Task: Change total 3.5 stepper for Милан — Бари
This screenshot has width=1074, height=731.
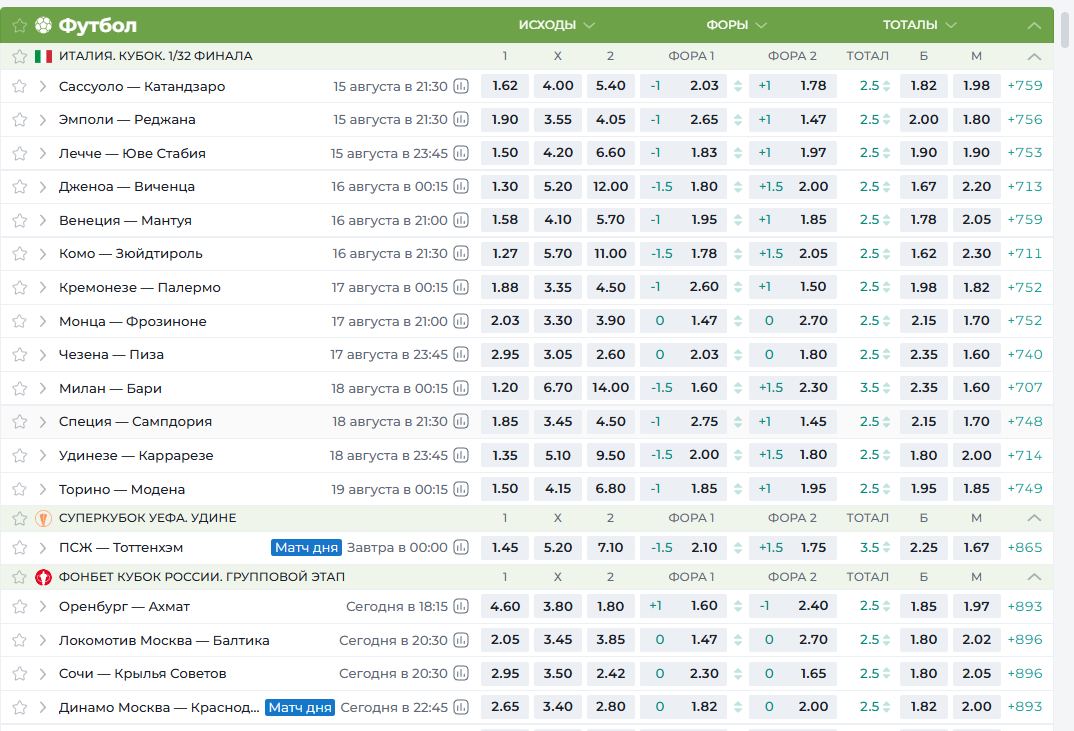Action: pyautogui.click(x=886, y=388)
